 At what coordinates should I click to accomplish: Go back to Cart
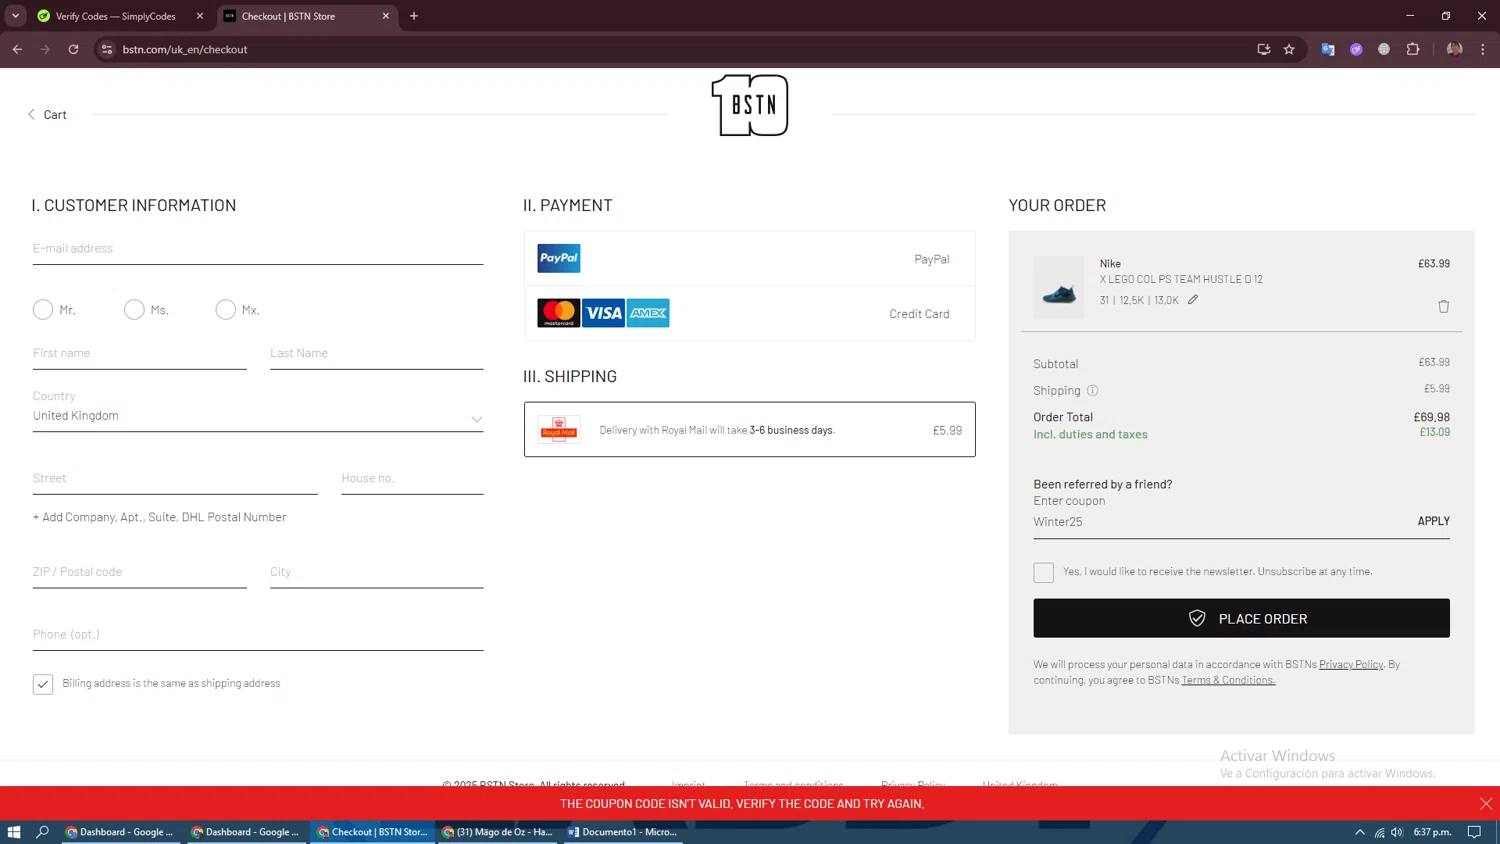(47, 114)
